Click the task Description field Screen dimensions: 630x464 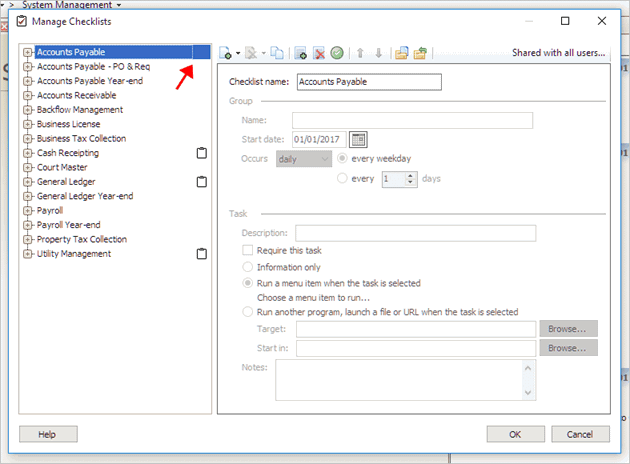click(x=415, y=233)
